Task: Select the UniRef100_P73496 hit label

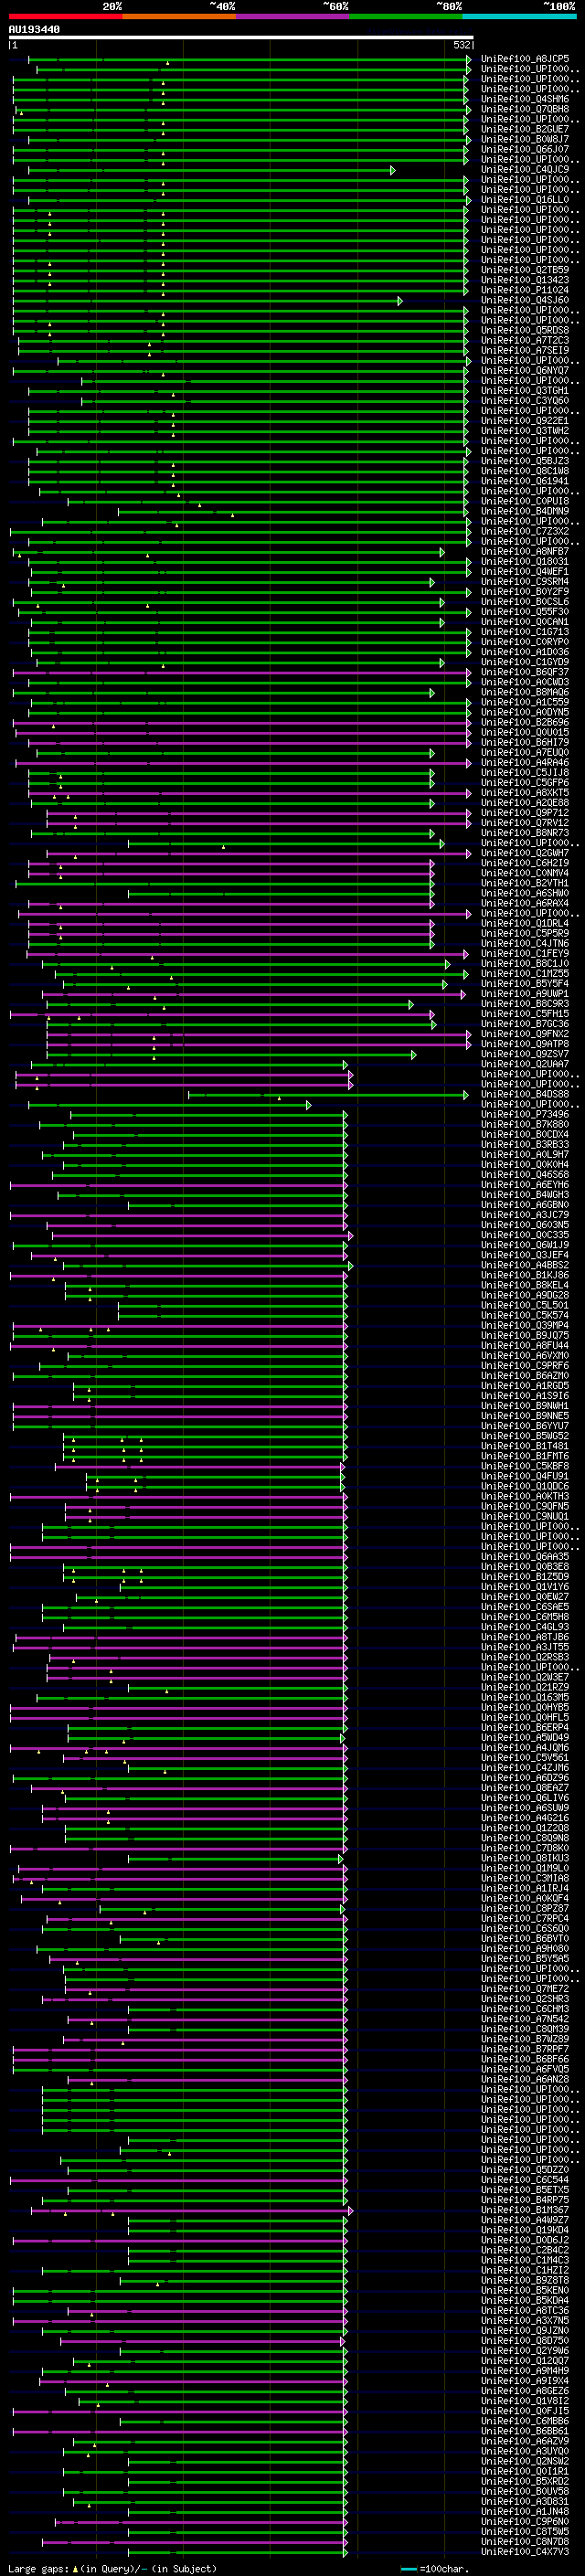Action: (525, 1114)
